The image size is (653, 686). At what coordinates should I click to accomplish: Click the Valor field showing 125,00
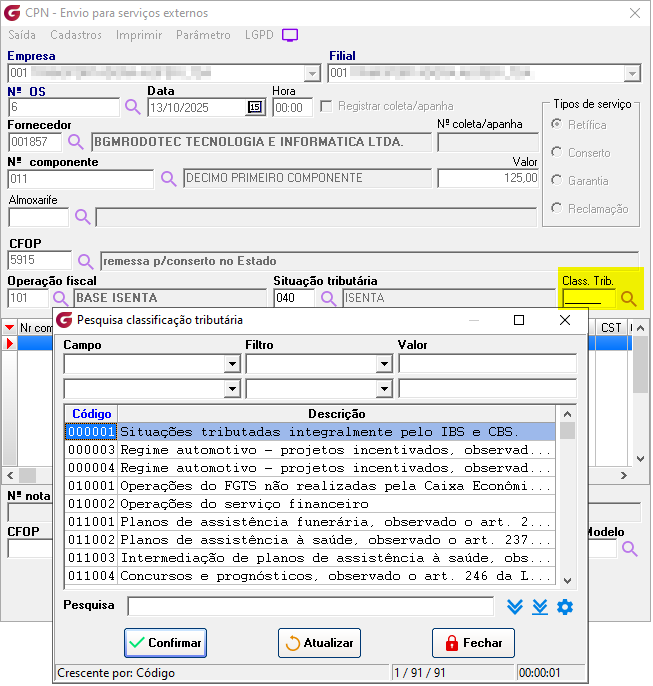[488, 178]
